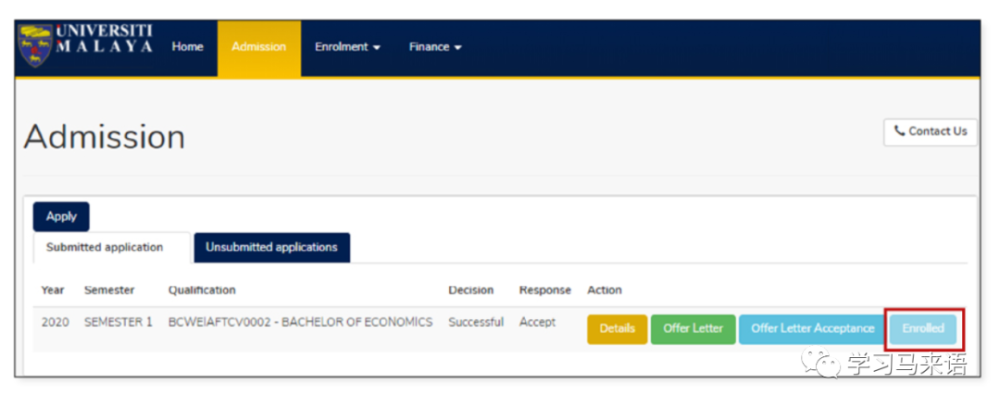Go to the Home menu item
This screenshot has height=408, width=1000.
(x=187, y=47)
